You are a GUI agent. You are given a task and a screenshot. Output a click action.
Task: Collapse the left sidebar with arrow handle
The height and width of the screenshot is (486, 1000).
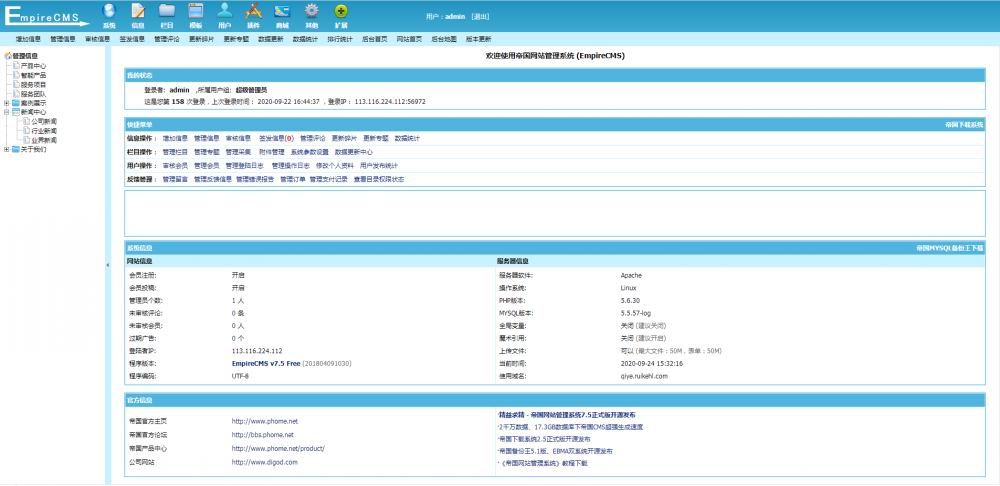coord(107,265)
